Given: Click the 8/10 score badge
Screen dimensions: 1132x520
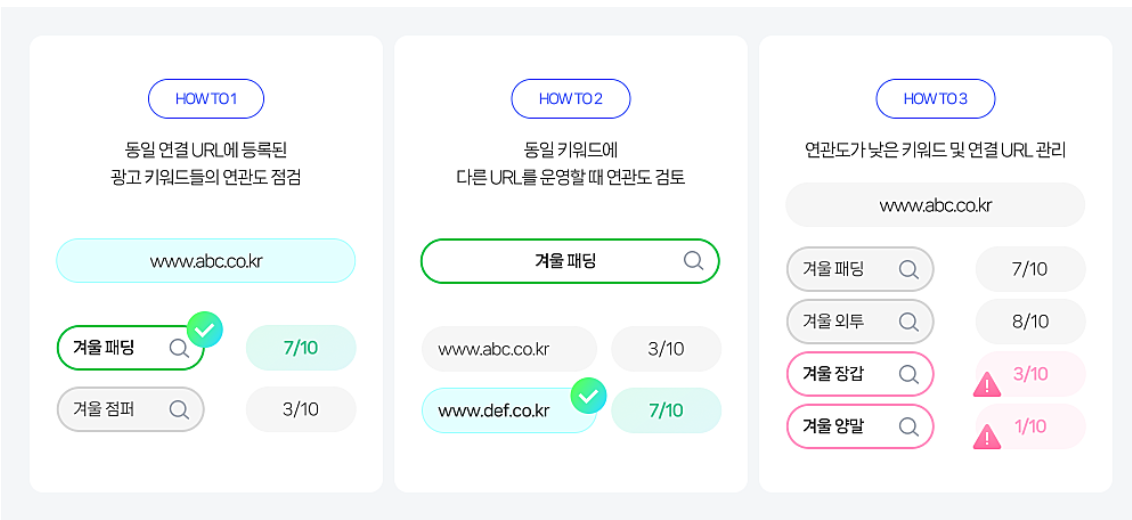Looking at the screenshot, I should coord(1030,321).
